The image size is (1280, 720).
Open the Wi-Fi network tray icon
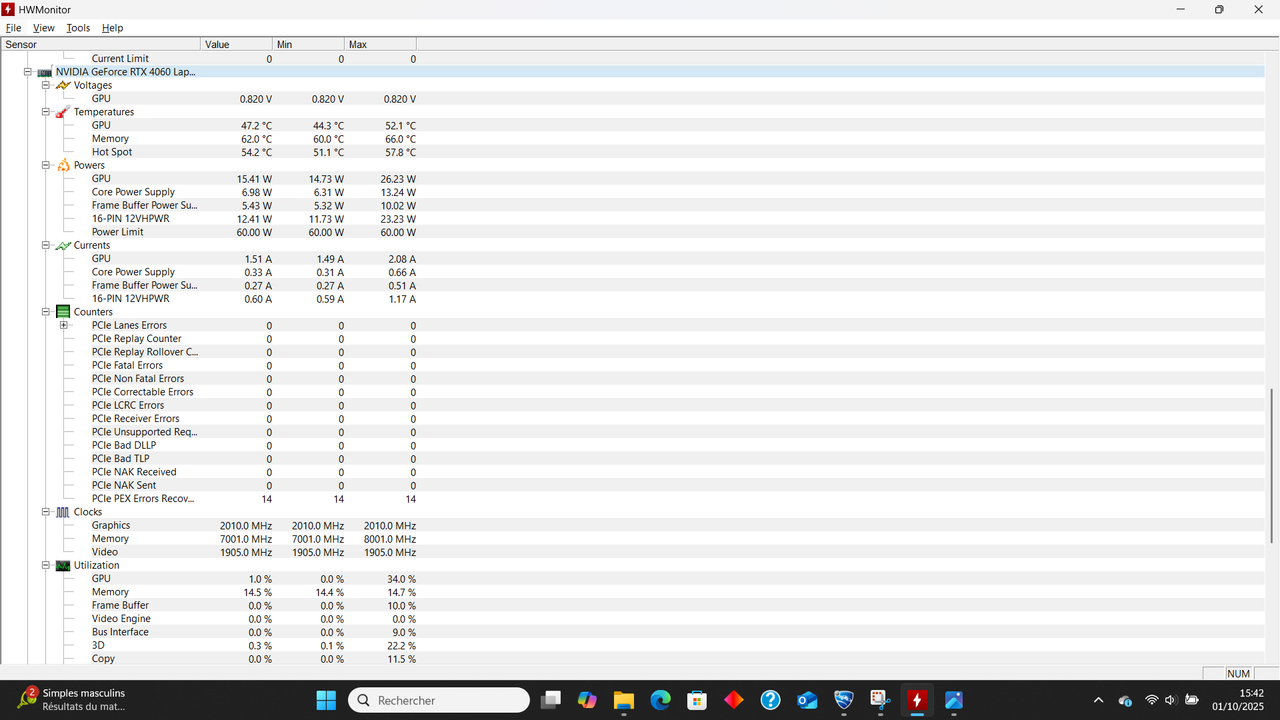(1151, 700)
